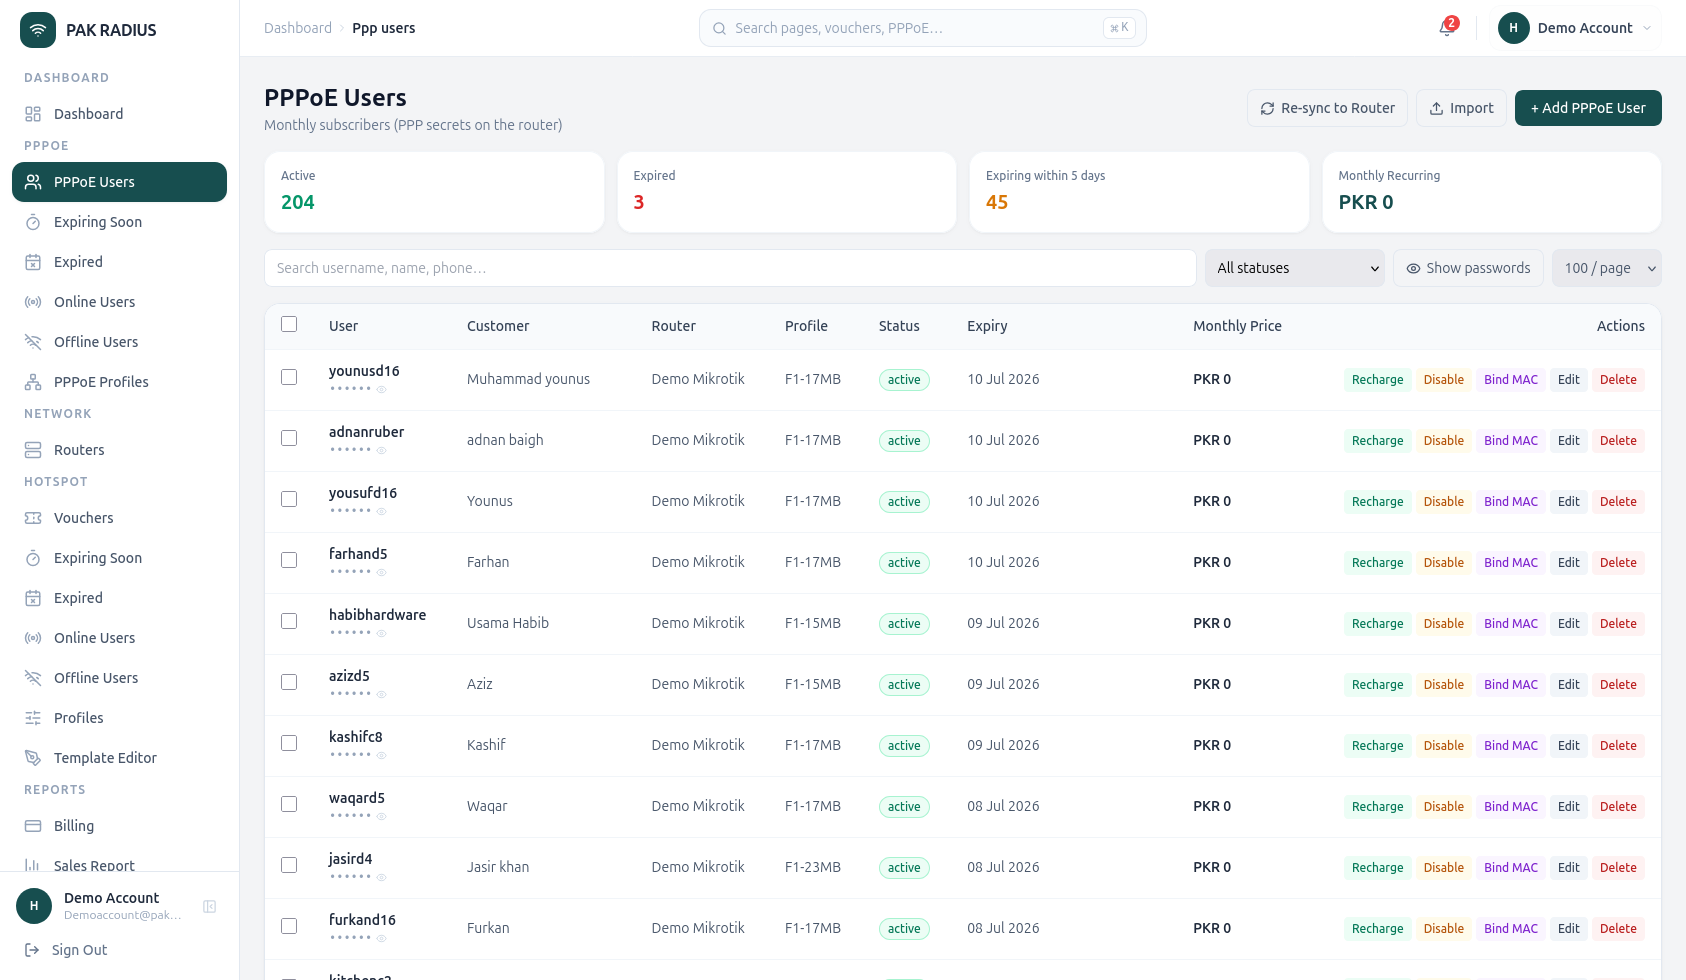Screen dimensions: 1686x980
Task: Open Profiles in Hotspot section
Action: [x=119, y=718]
